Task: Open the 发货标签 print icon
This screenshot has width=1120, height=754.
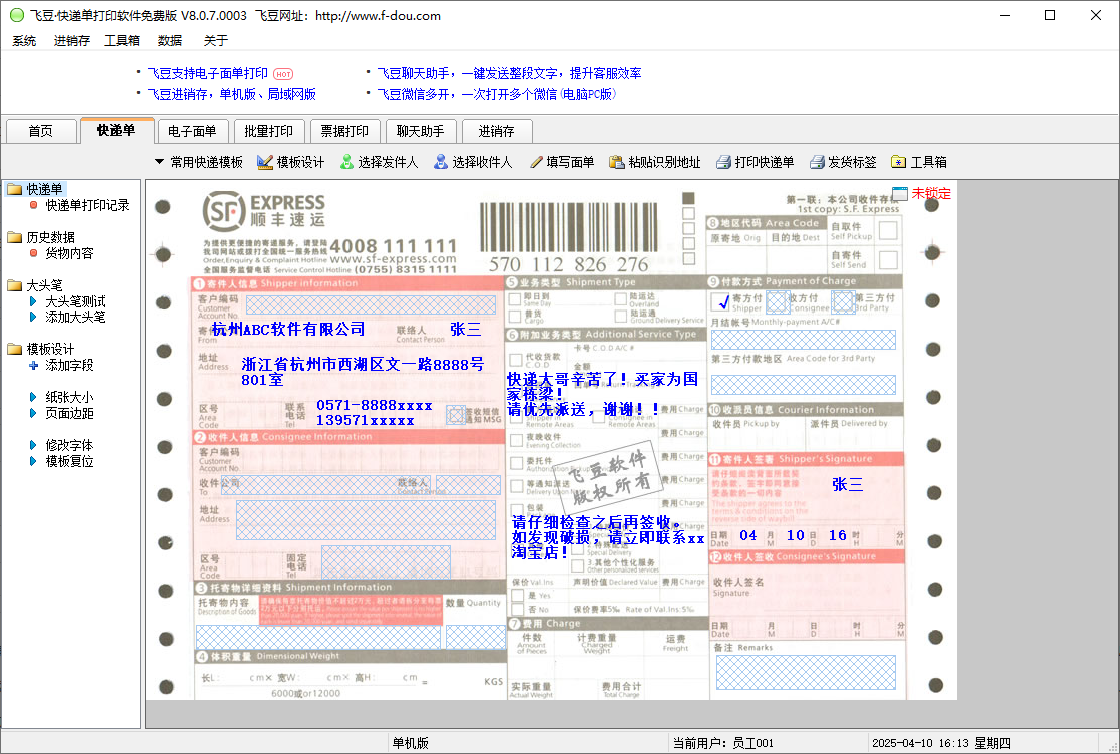Action: tap(817, 162)
